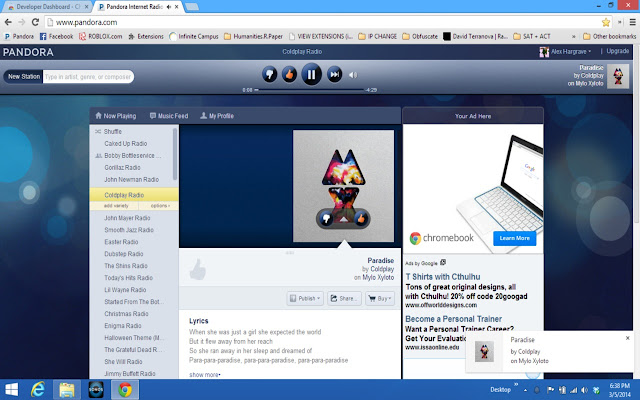Open the My Profile tab
640x400 pixels.
(217, 116)
